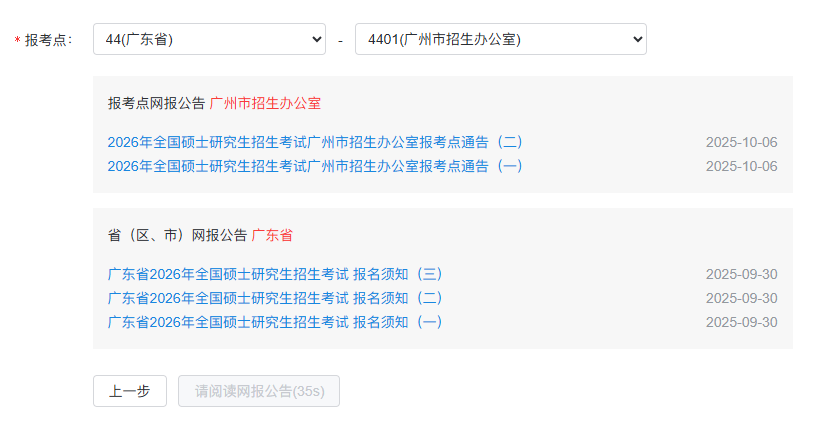Click the 报考点 field label
813x422 pixels.
point(48,40)
